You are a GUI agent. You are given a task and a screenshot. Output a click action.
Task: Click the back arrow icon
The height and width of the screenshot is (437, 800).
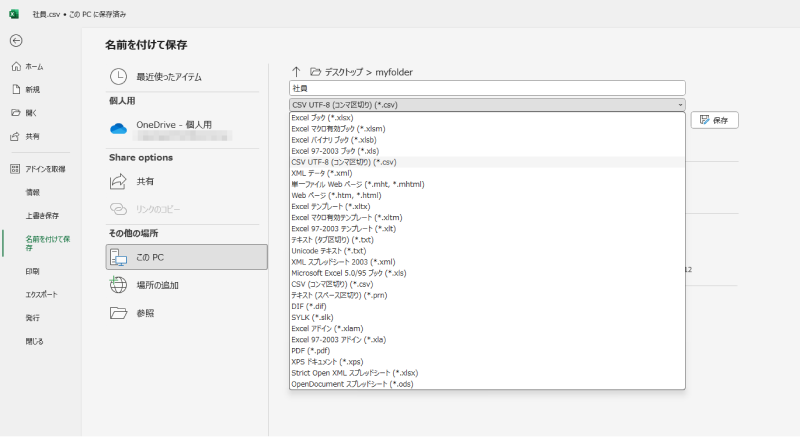click(16, 41)
